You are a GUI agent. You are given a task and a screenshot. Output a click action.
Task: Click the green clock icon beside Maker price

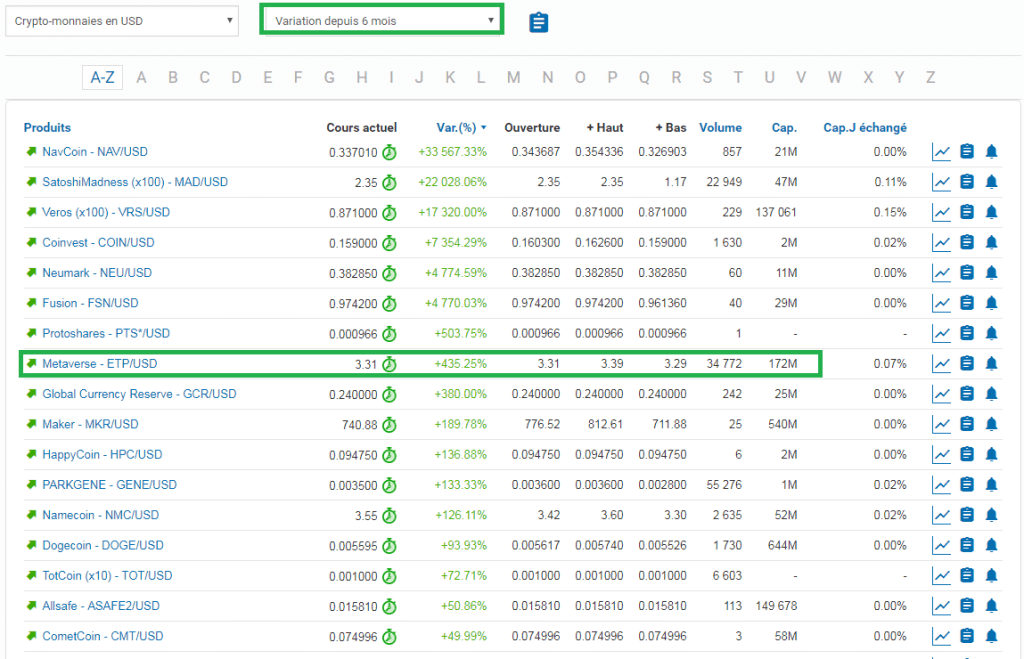(389, 425)
